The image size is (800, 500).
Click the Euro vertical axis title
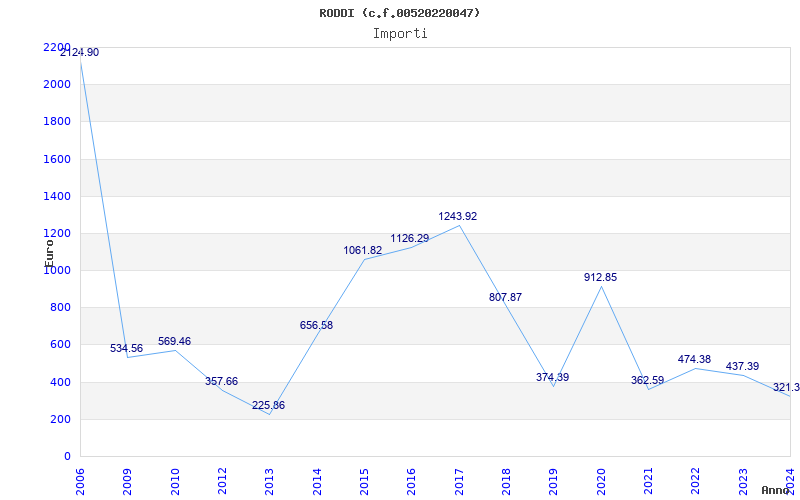click(49, 253)
